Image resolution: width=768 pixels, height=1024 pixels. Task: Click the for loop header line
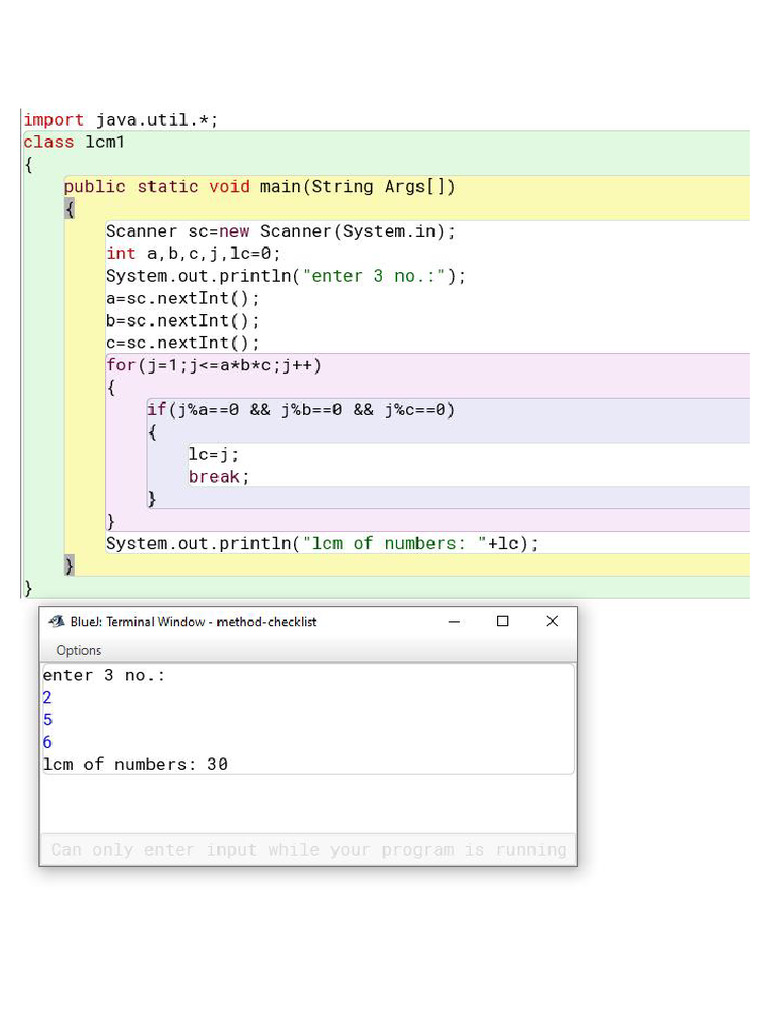pos(214,365)
